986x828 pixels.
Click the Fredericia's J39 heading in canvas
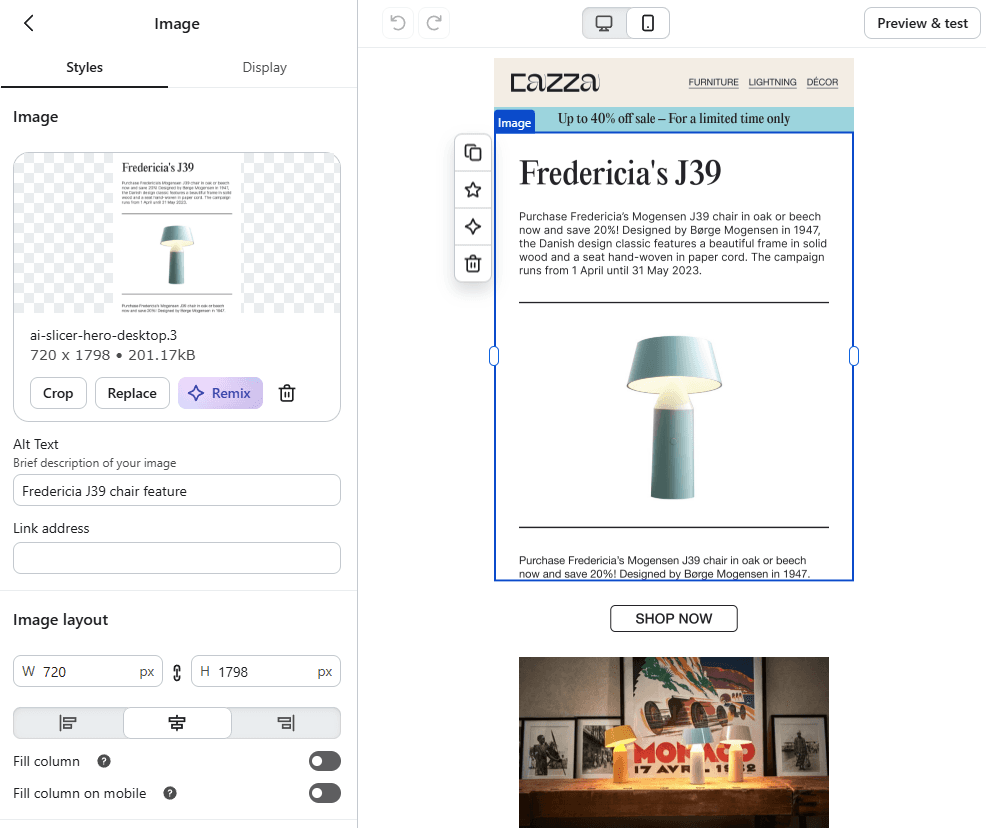pyautogui.click(x=620, y=173)
